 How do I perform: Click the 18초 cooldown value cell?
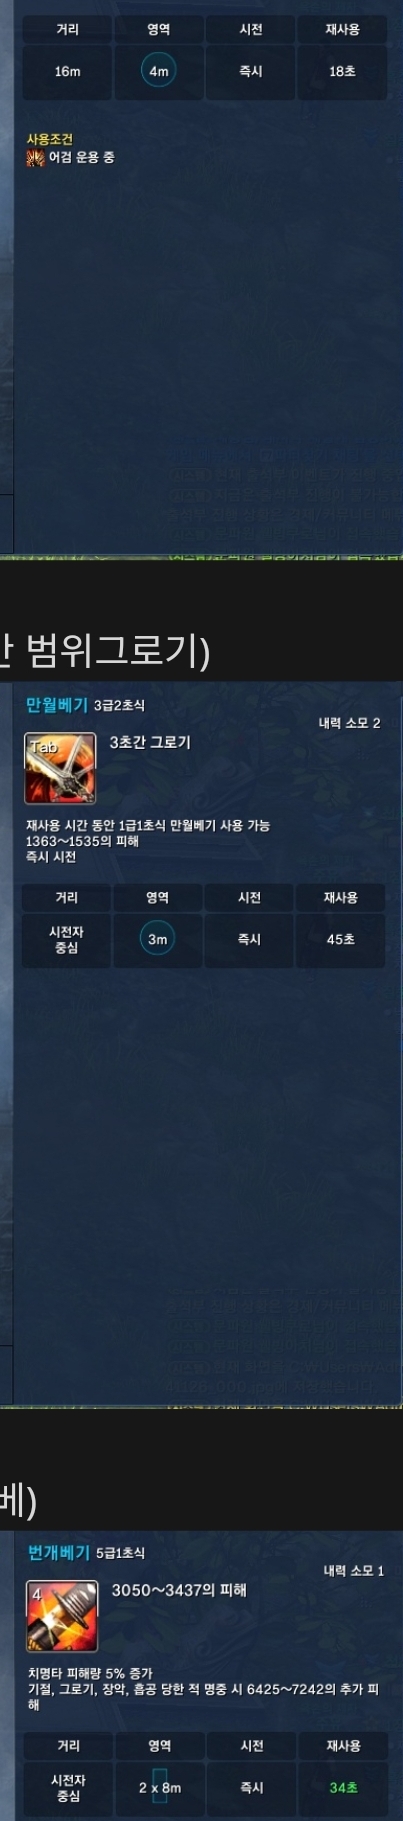click(342, 71)
